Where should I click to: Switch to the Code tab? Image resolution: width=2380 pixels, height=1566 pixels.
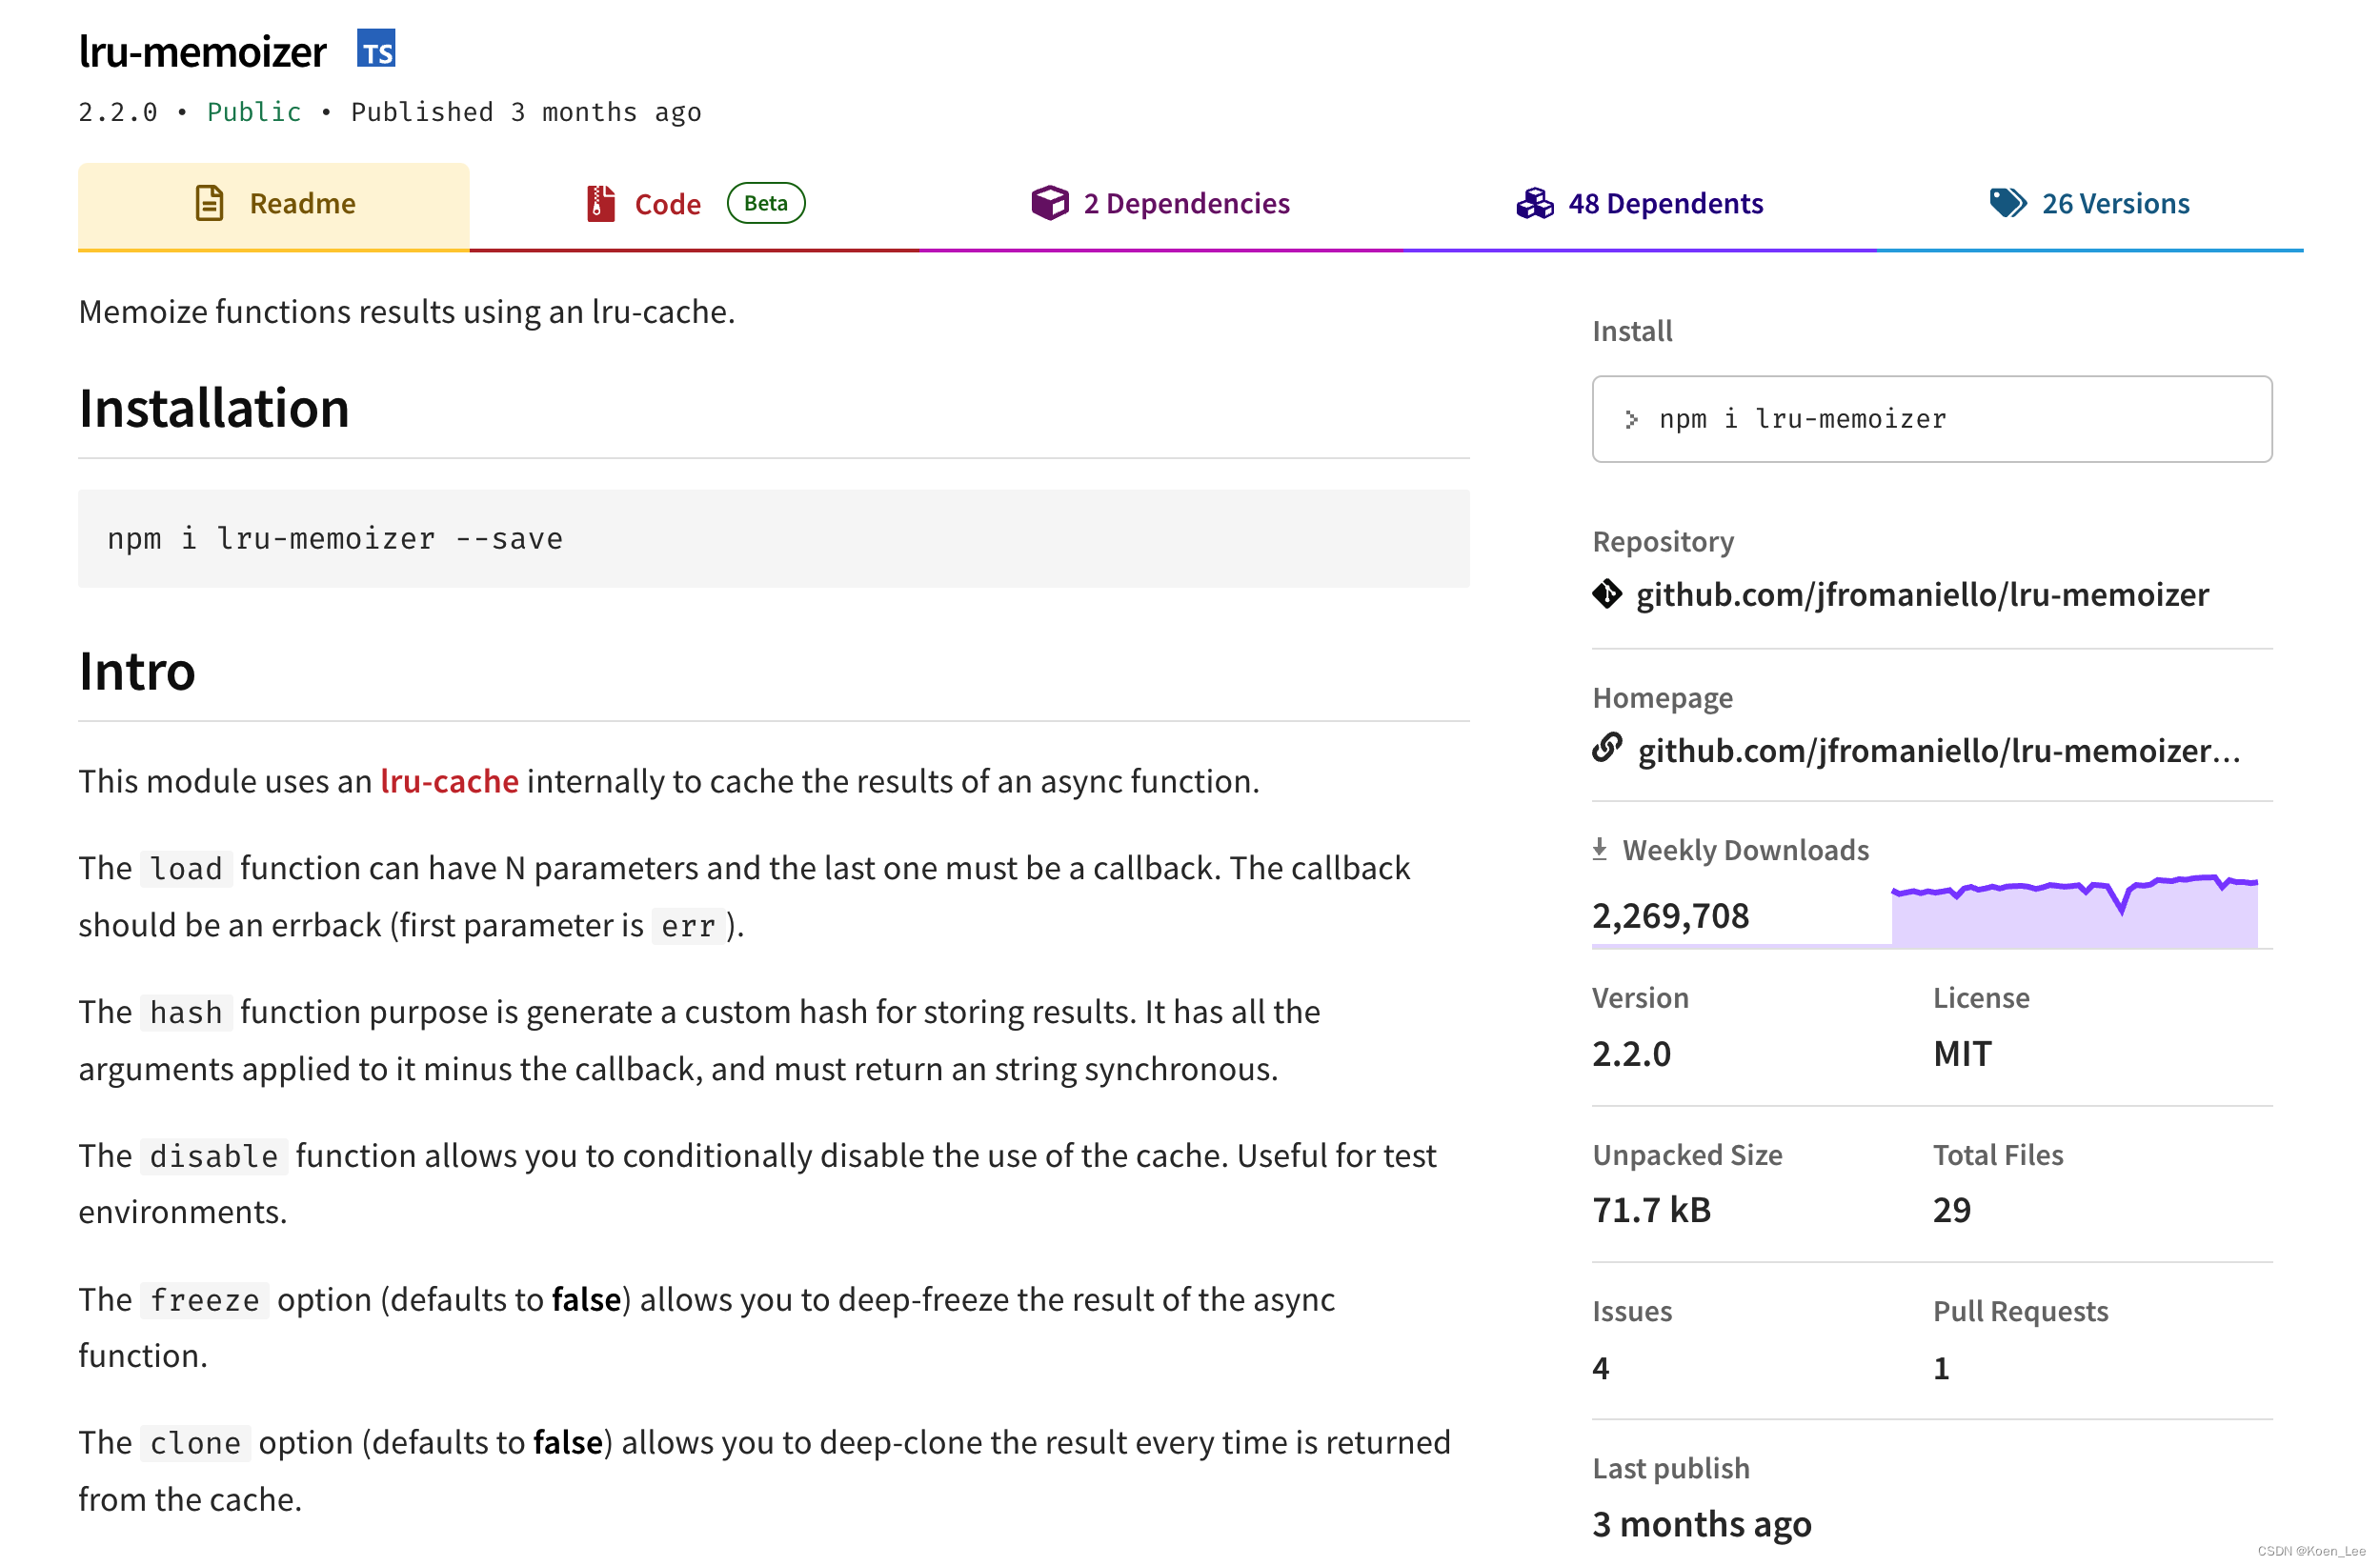coord(667,204)
